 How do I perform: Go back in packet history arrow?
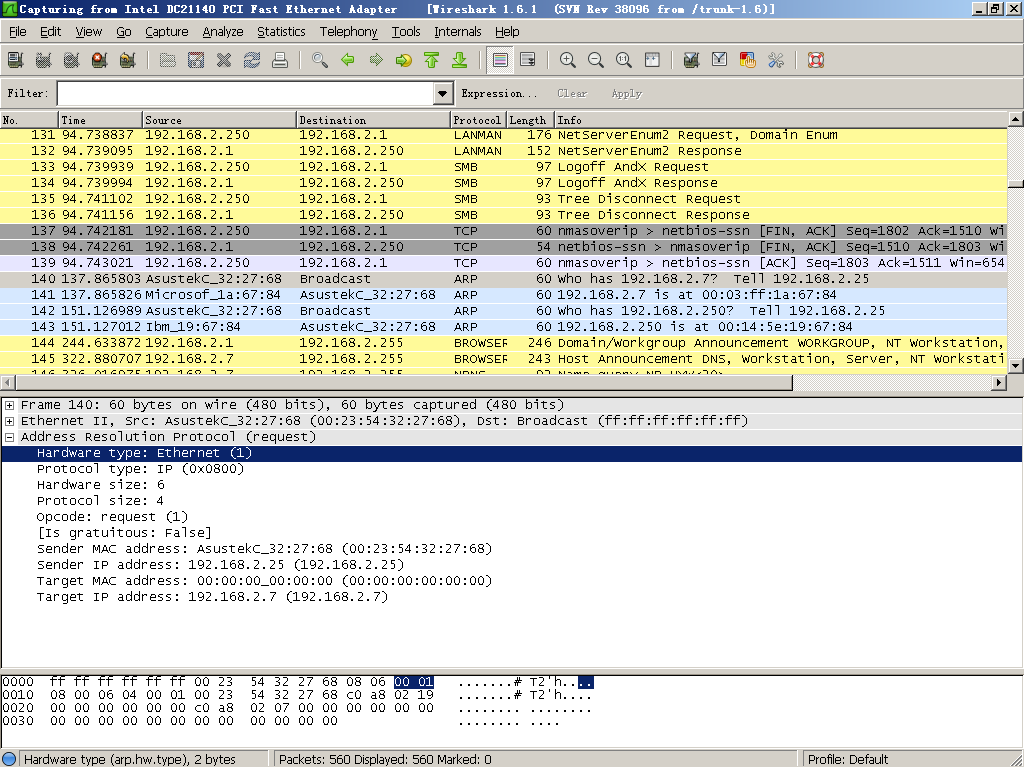[x=348, y=60]
